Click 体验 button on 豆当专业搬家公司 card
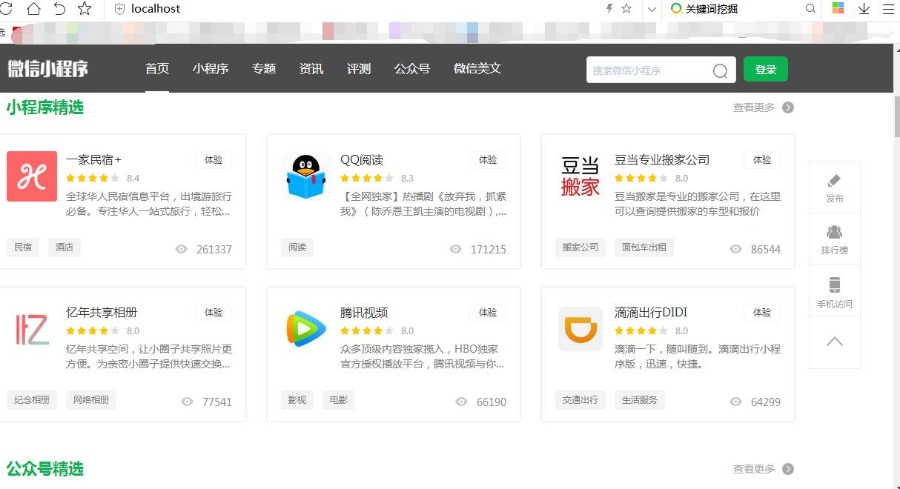900x489 pixels. click(762, 160)
